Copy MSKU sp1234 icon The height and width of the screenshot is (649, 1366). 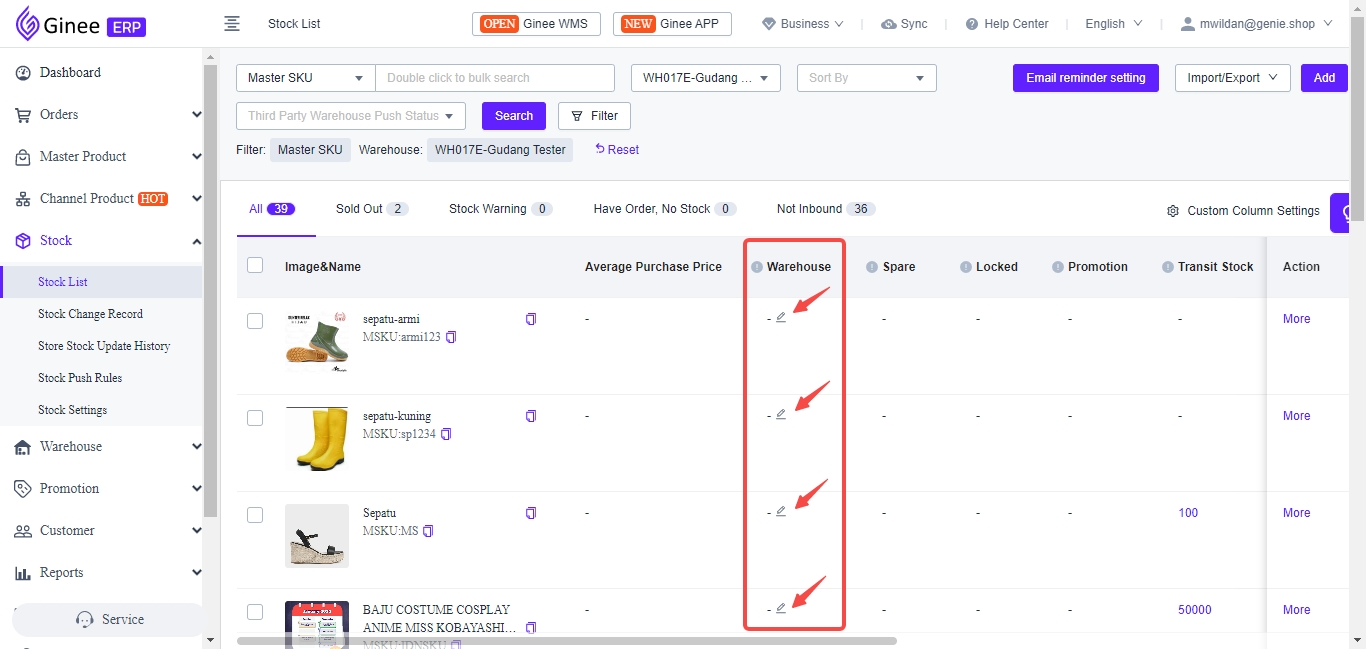click(x=446, y=434)
